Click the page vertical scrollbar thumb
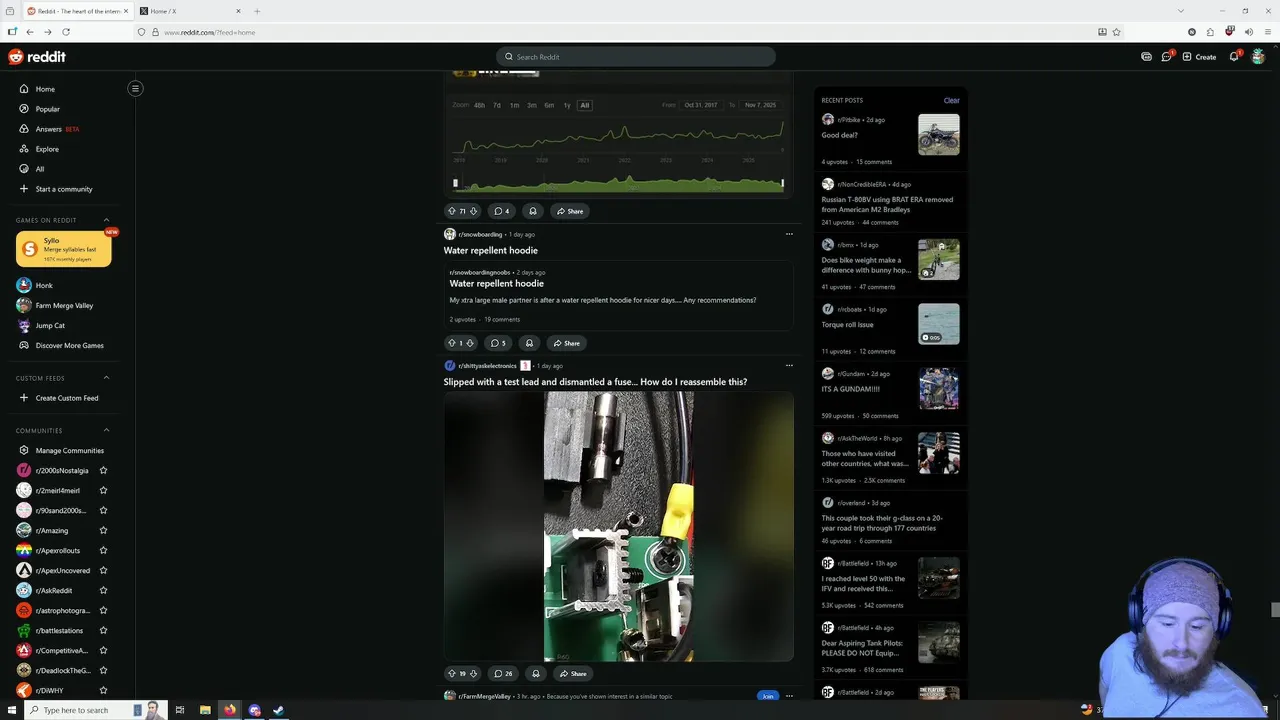The image size is (1280, 720). click(1274, 610)
